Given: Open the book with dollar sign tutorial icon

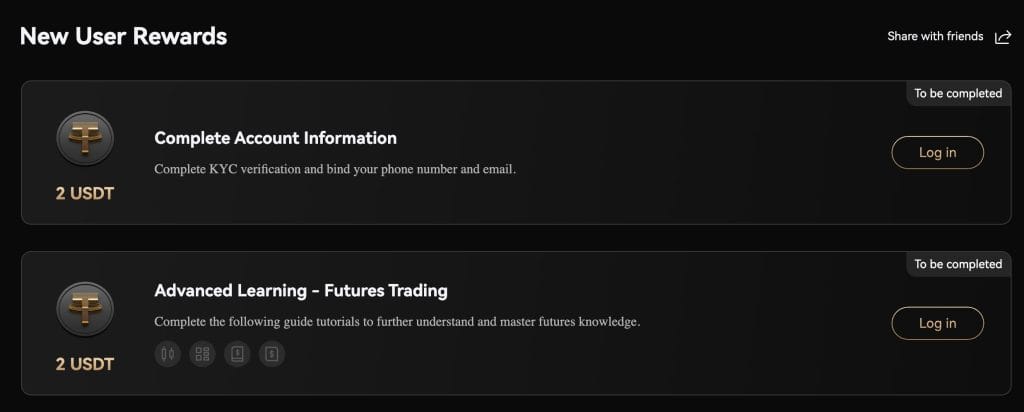Looking at the screenshot, I should tap(237, 354).
